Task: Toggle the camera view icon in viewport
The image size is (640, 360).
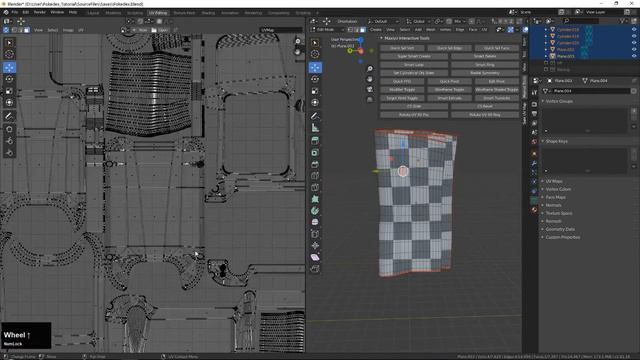Action: pyautogui.click(x=370, y=89)
